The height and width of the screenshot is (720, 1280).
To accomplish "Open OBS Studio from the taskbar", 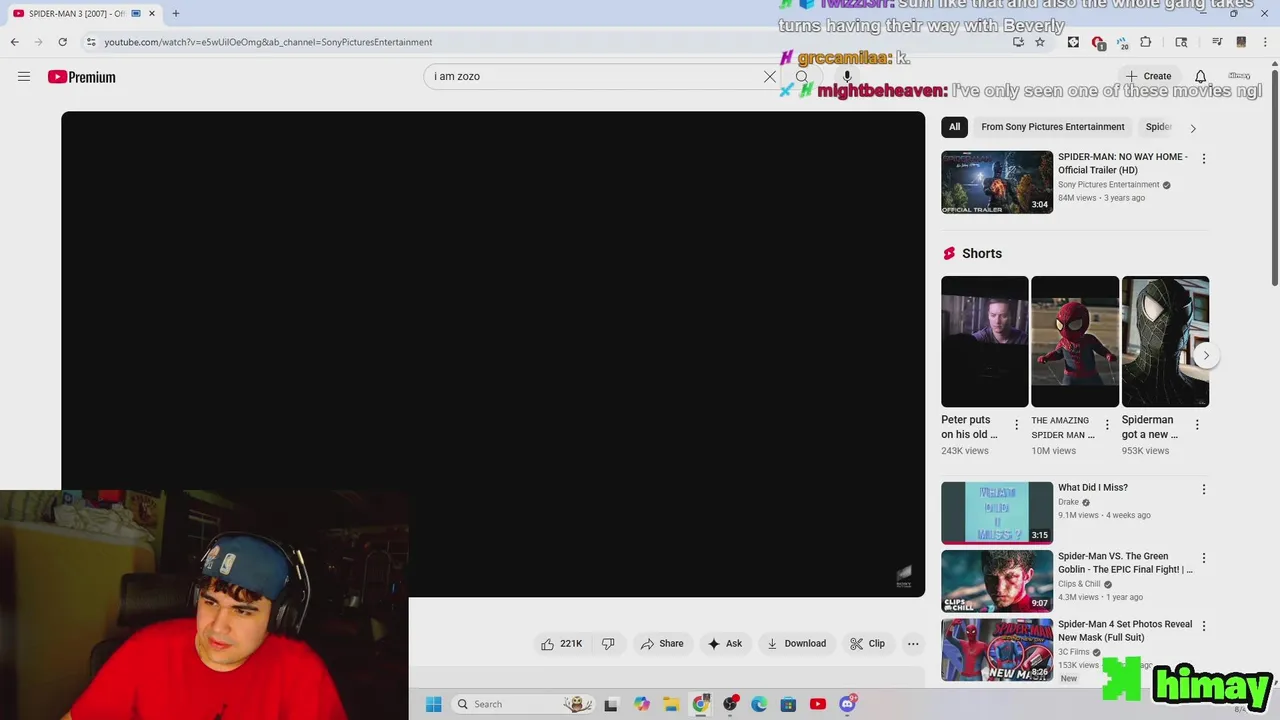I will coord(730,704).
